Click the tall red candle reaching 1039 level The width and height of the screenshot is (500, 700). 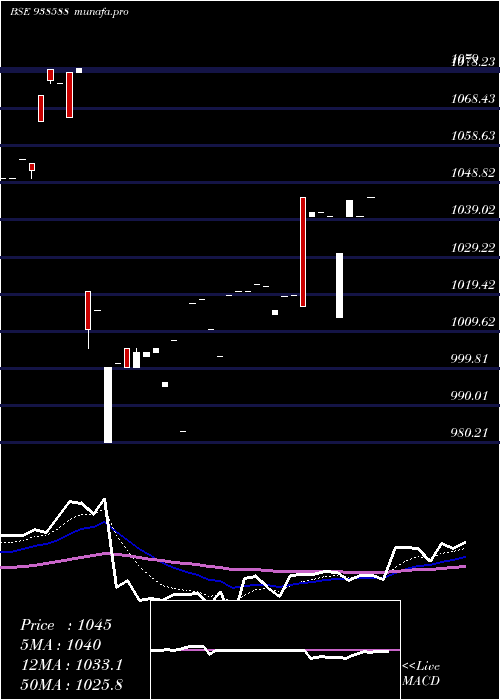tap(303, 252)
